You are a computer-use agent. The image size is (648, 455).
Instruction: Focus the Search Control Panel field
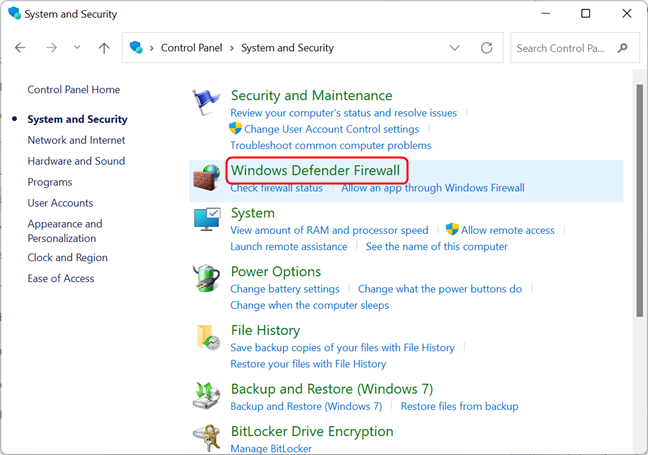(x=574, y=48)
